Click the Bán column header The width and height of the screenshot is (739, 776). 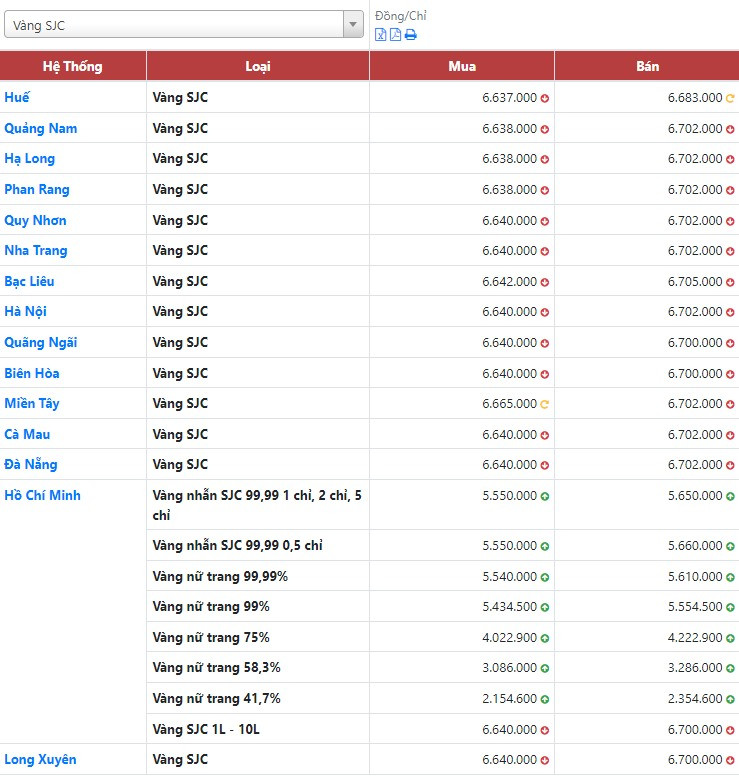coord(647,66)
